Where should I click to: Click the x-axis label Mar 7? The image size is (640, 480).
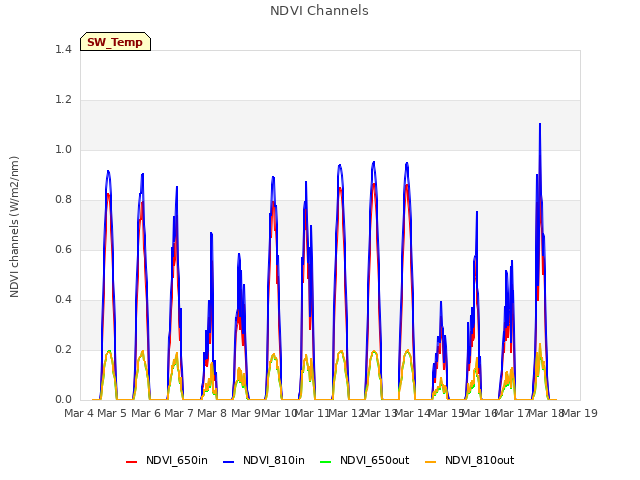point(179,413)
